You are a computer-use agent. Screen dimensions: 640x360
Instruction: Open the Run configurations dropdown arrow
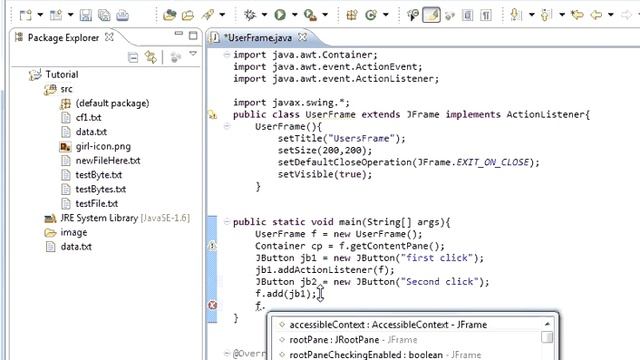coord(295,15)
